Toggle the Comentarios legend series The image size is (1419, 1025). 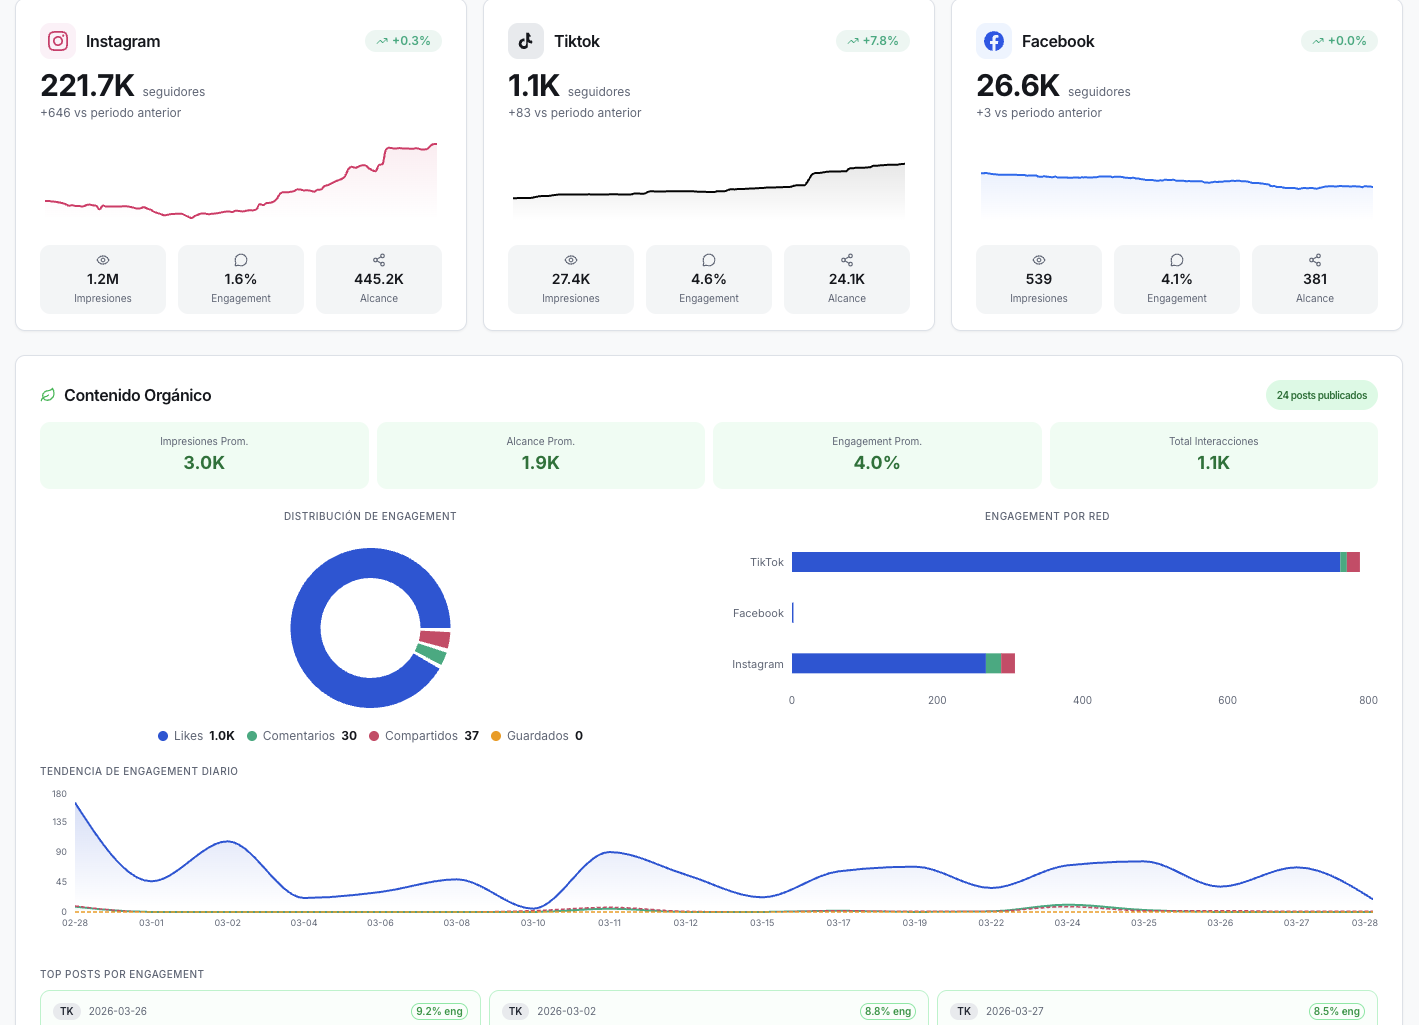[x=301, y=736]
